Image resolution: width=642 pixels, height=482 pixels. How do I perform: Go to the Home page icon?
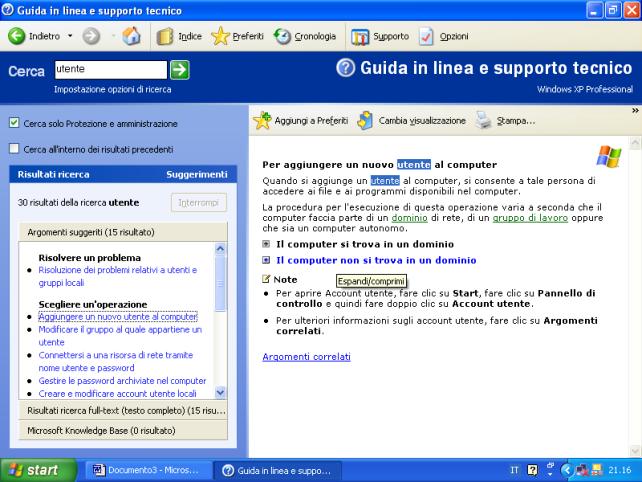tap(131, 36)
